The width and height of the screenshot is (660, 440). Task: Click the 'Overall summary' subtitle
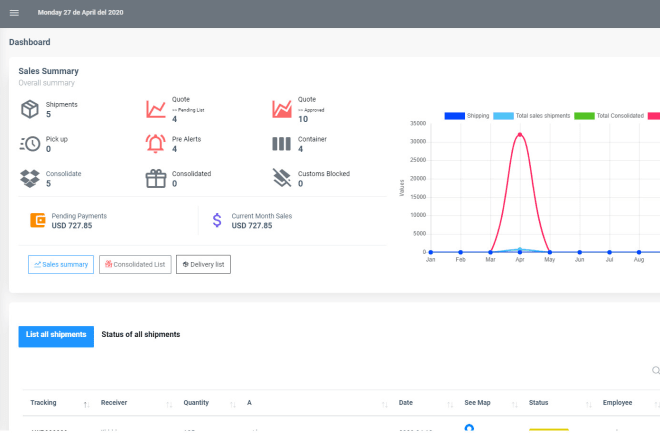46,83
